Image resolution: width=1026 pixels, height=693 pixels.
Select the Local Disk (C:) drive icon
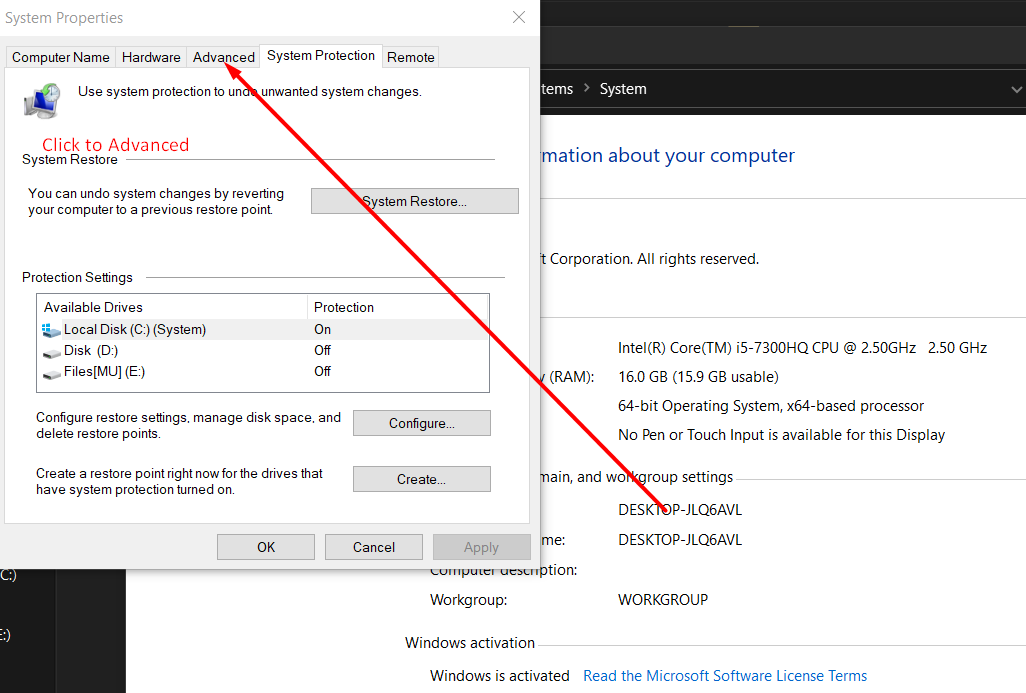tap(52, 330)
